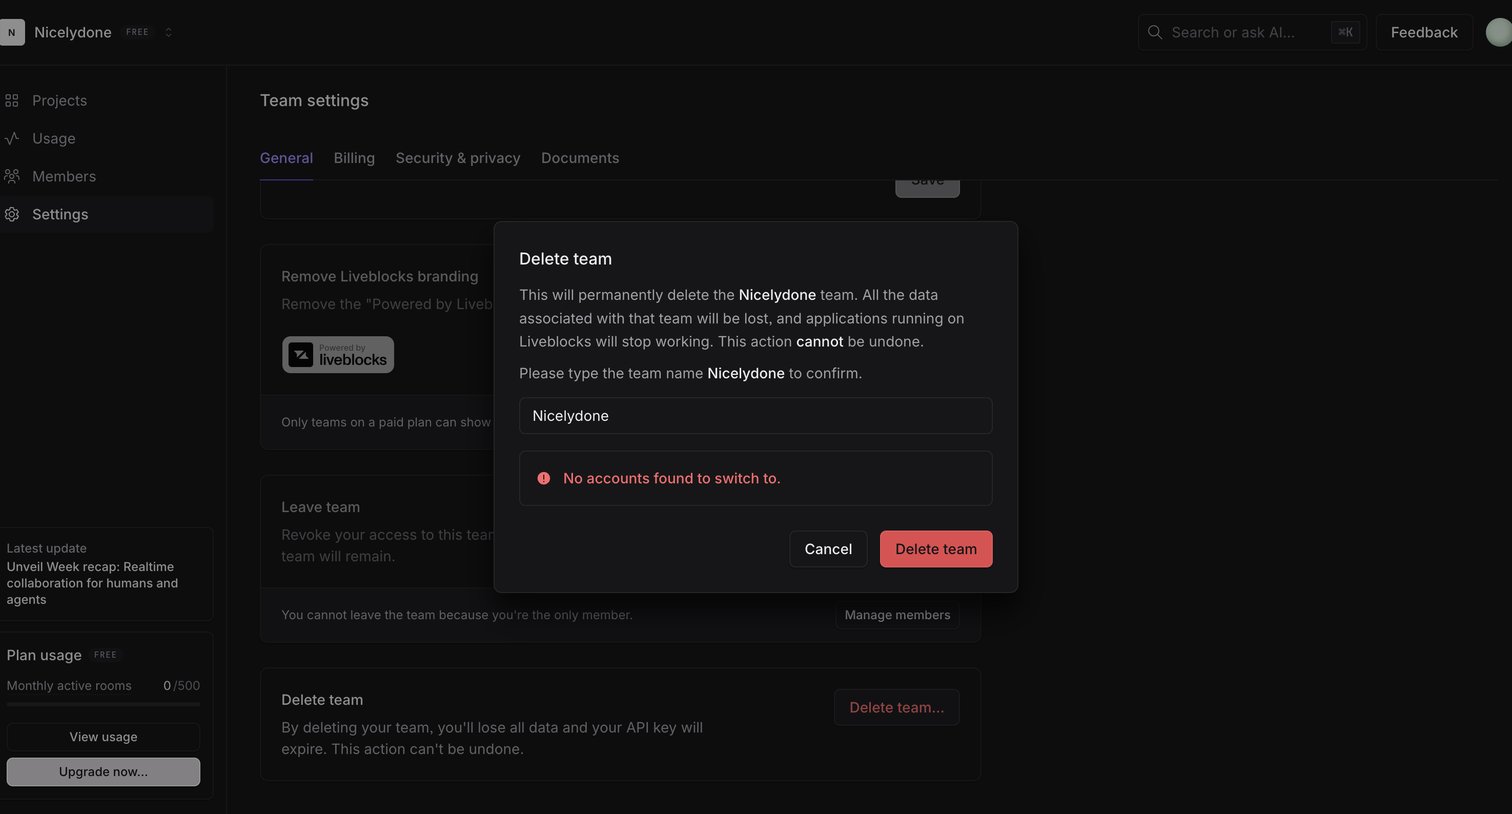Click the red error alert icon
This screenshot has height=814, width=1512.
[544, 478]
